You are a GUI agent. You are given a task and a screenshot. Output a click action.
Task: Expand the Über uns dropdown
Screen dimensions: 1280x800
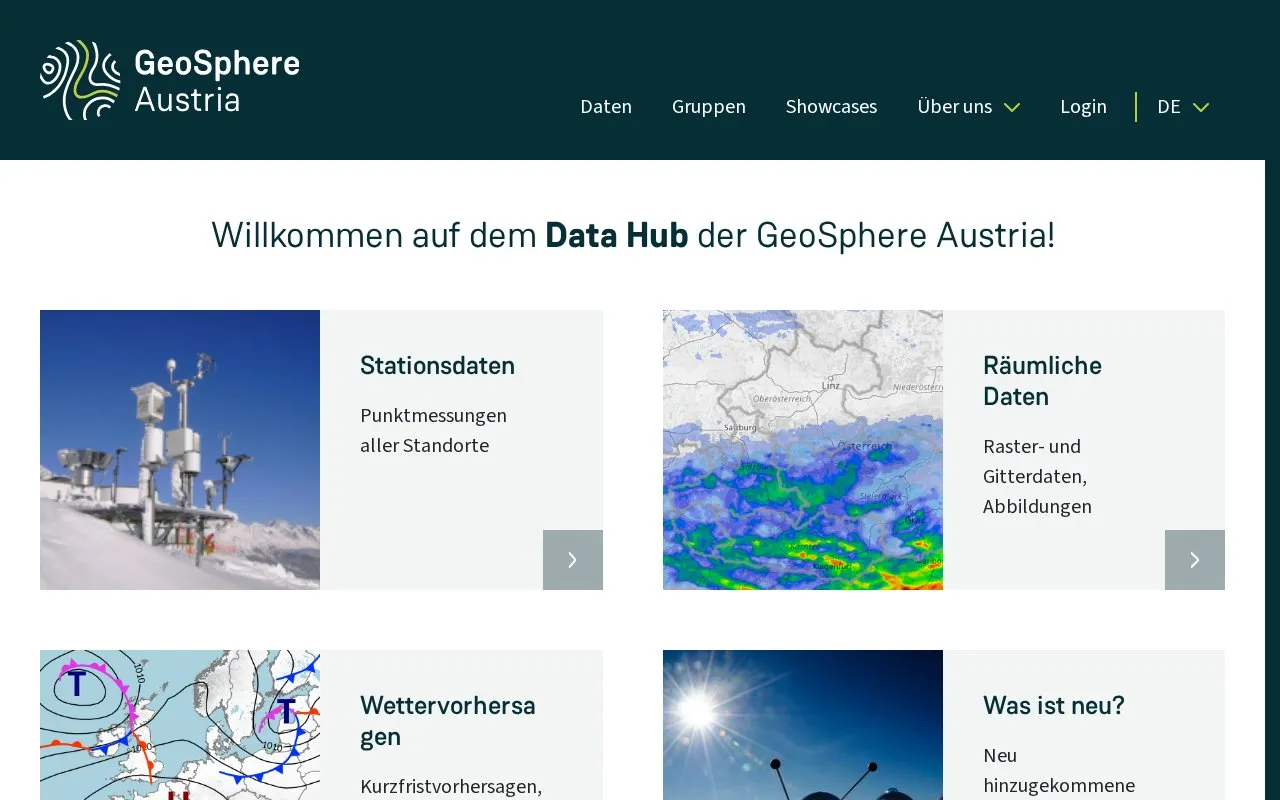click(x=968, y=106)
